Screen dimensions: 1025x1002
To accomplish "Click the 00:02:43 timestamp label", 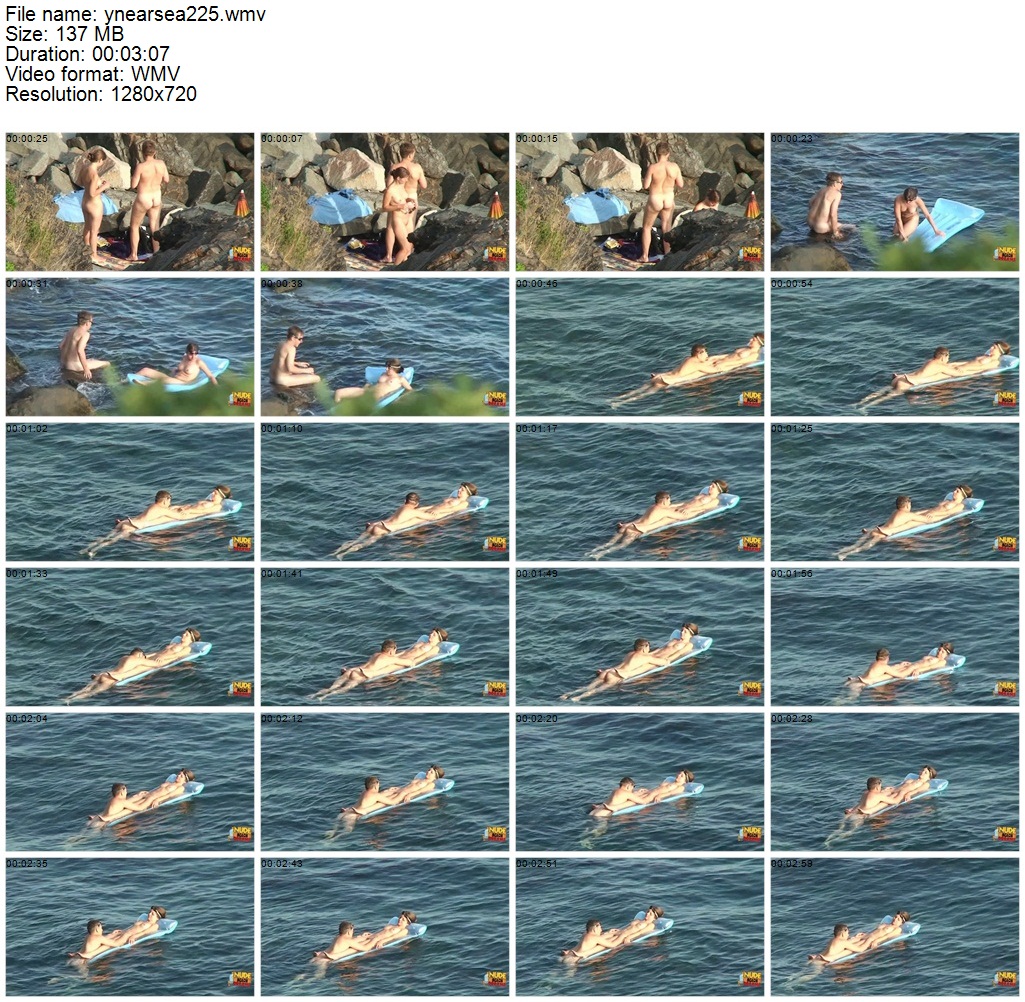I will pos(282,864).
